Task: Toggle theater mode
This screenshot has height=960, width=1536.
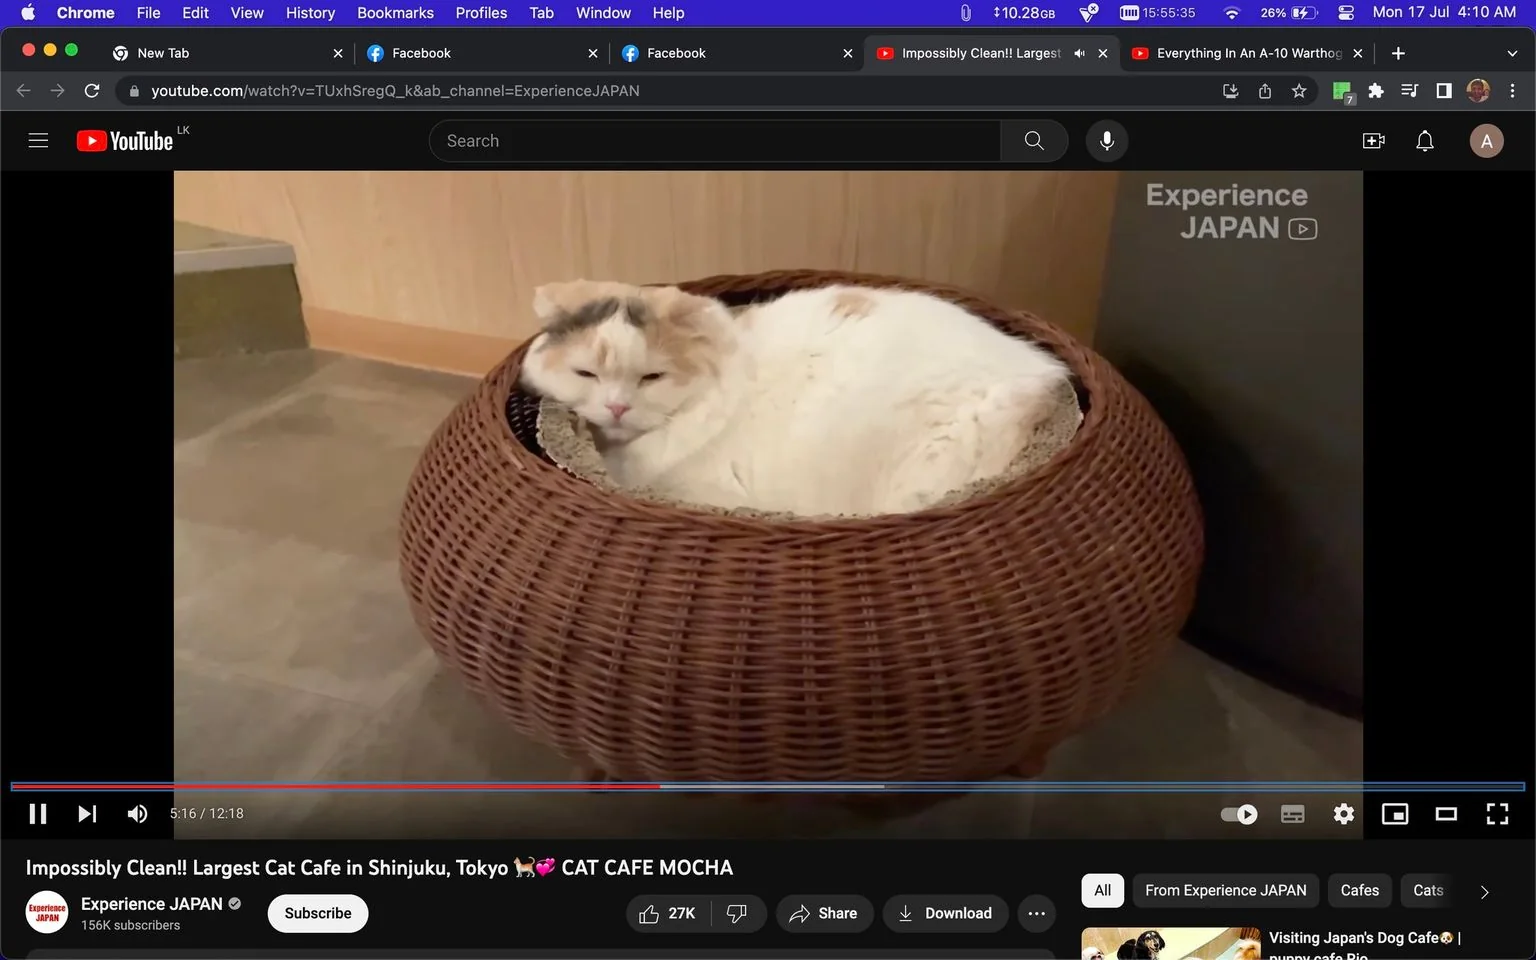Action: pos(1446,814)
